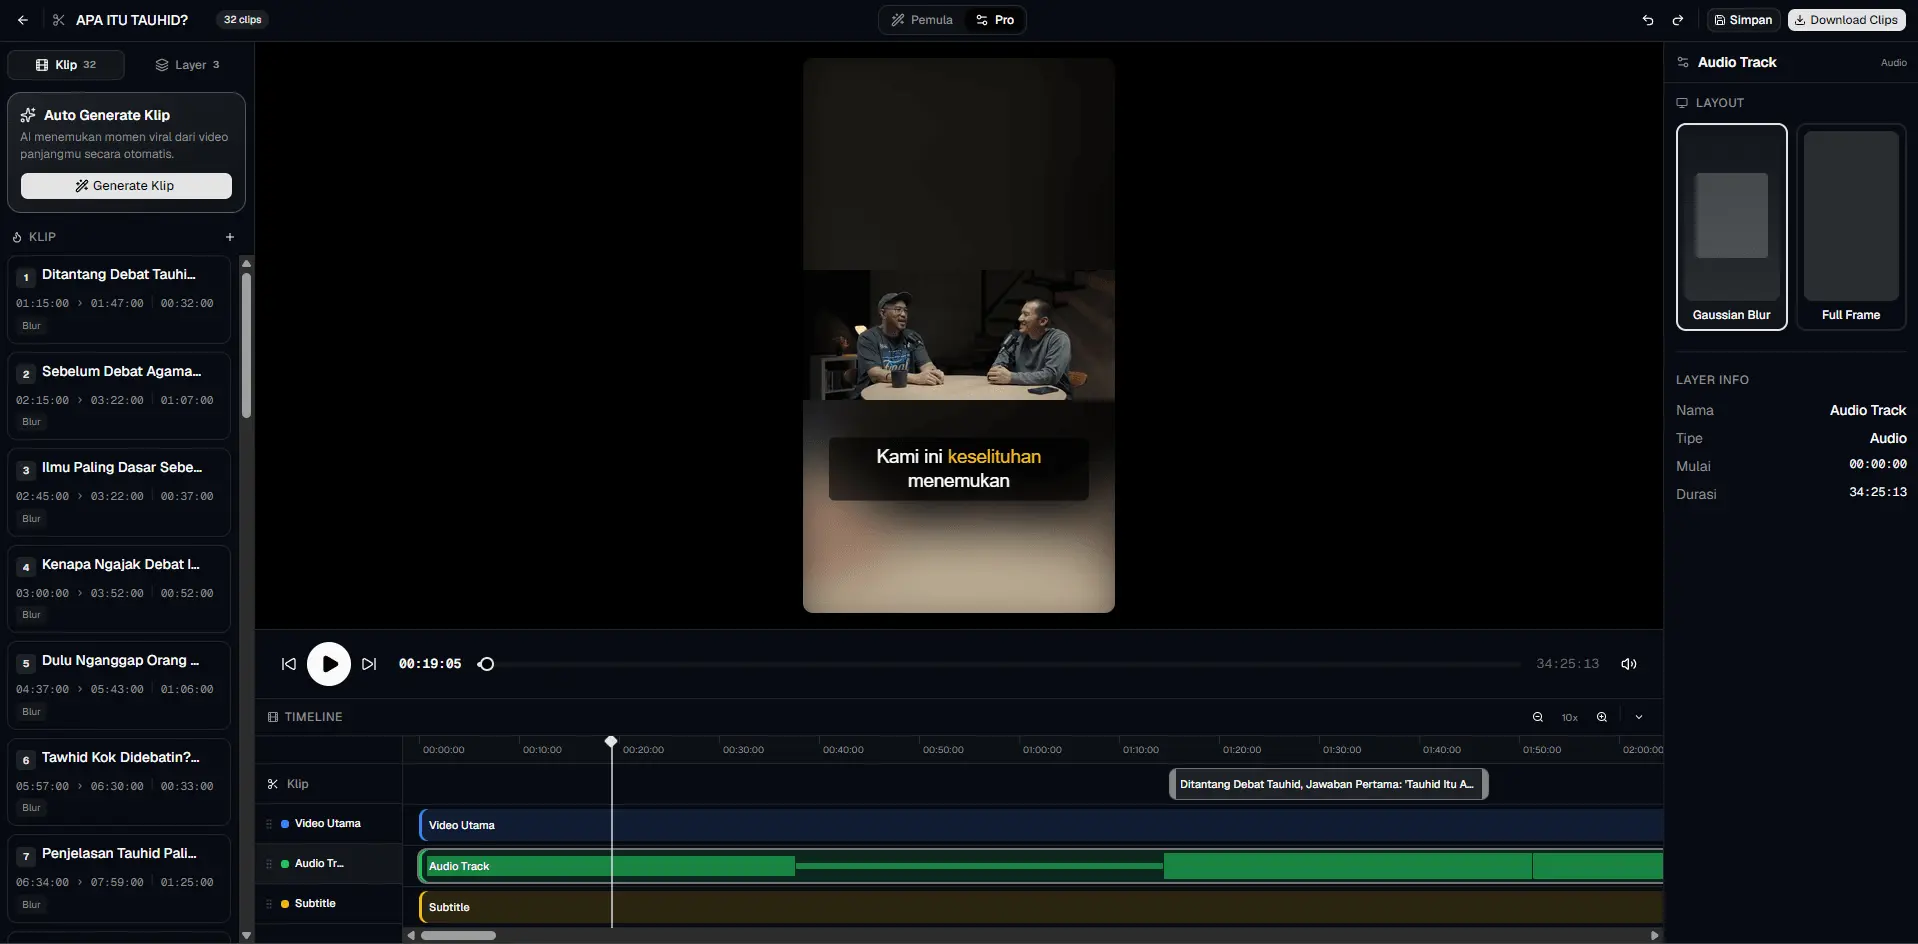Viewport: 1918px width, 944px height.
Task: Click the drag handle of Subtitle layer
Action: click(x=269, y=904)
